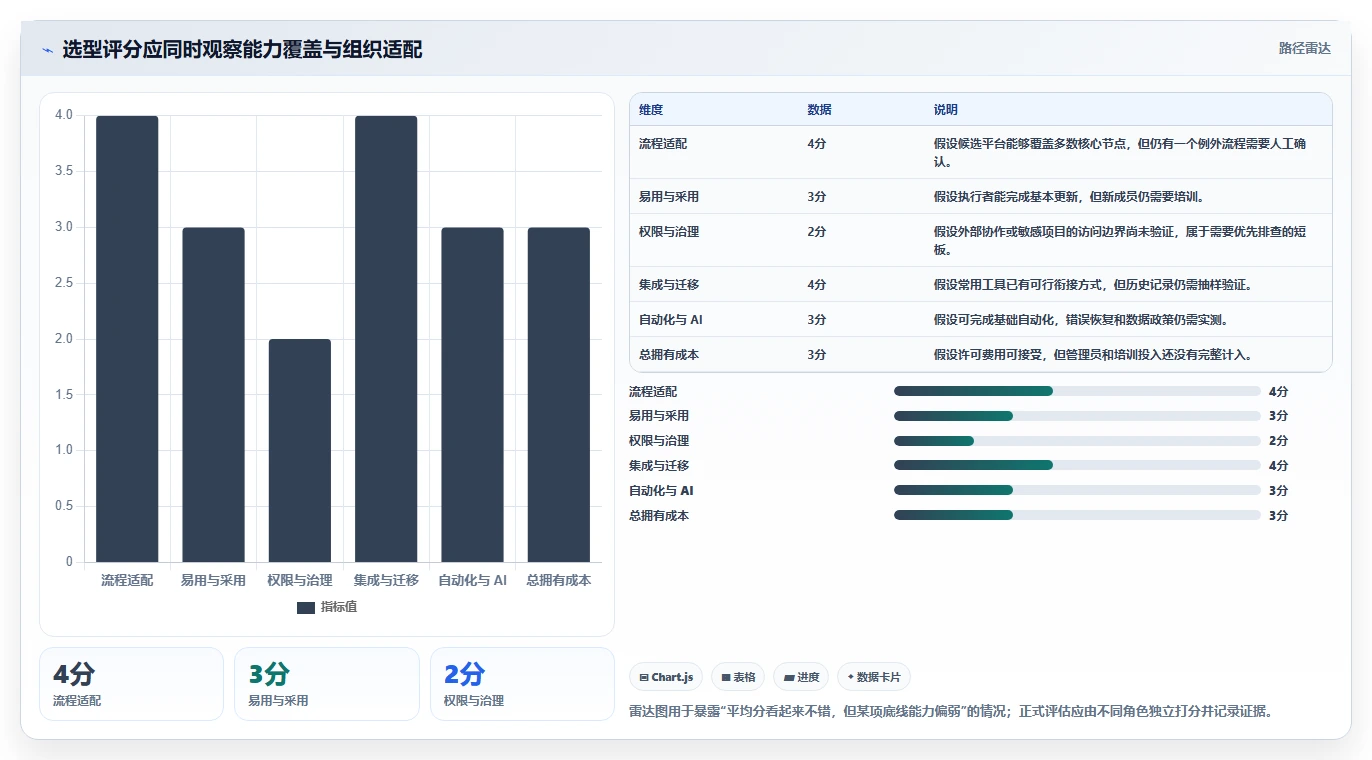Image resolution: width=1372 pixels, height=760 pixels.
Task: Click the 路径雷达 label in the header
Action: [x=1304, y=48]
